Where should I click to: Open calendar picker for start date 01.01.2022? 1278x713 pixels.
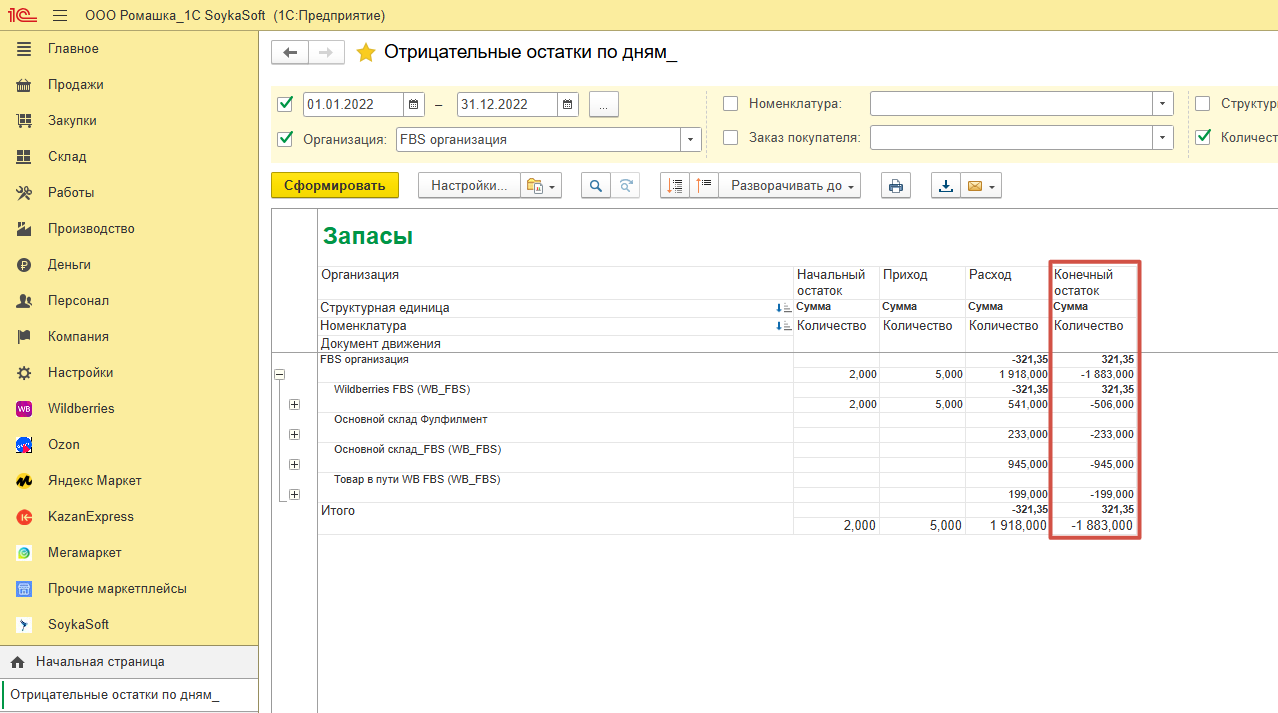414,104
